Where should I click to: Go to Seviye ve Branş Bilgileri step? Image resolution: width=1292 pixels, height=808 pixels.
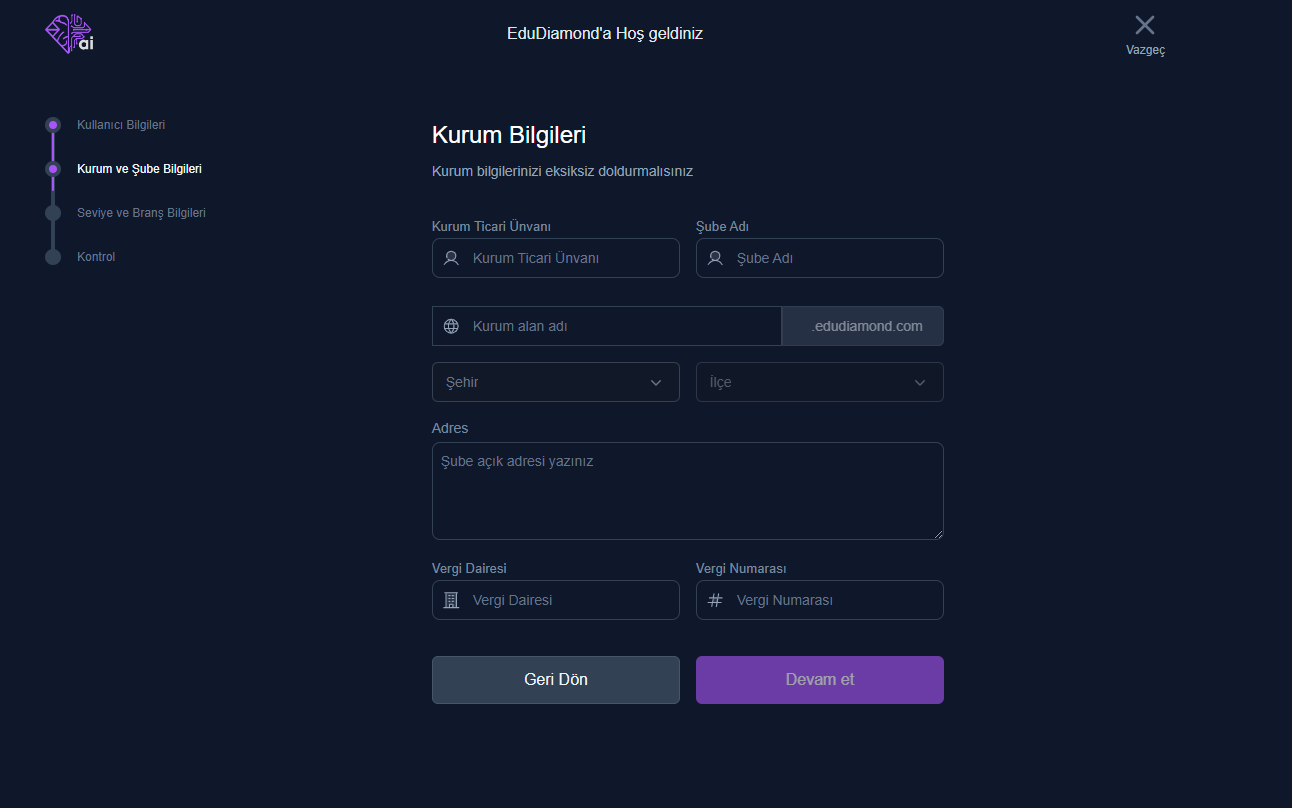click(141, 213)
